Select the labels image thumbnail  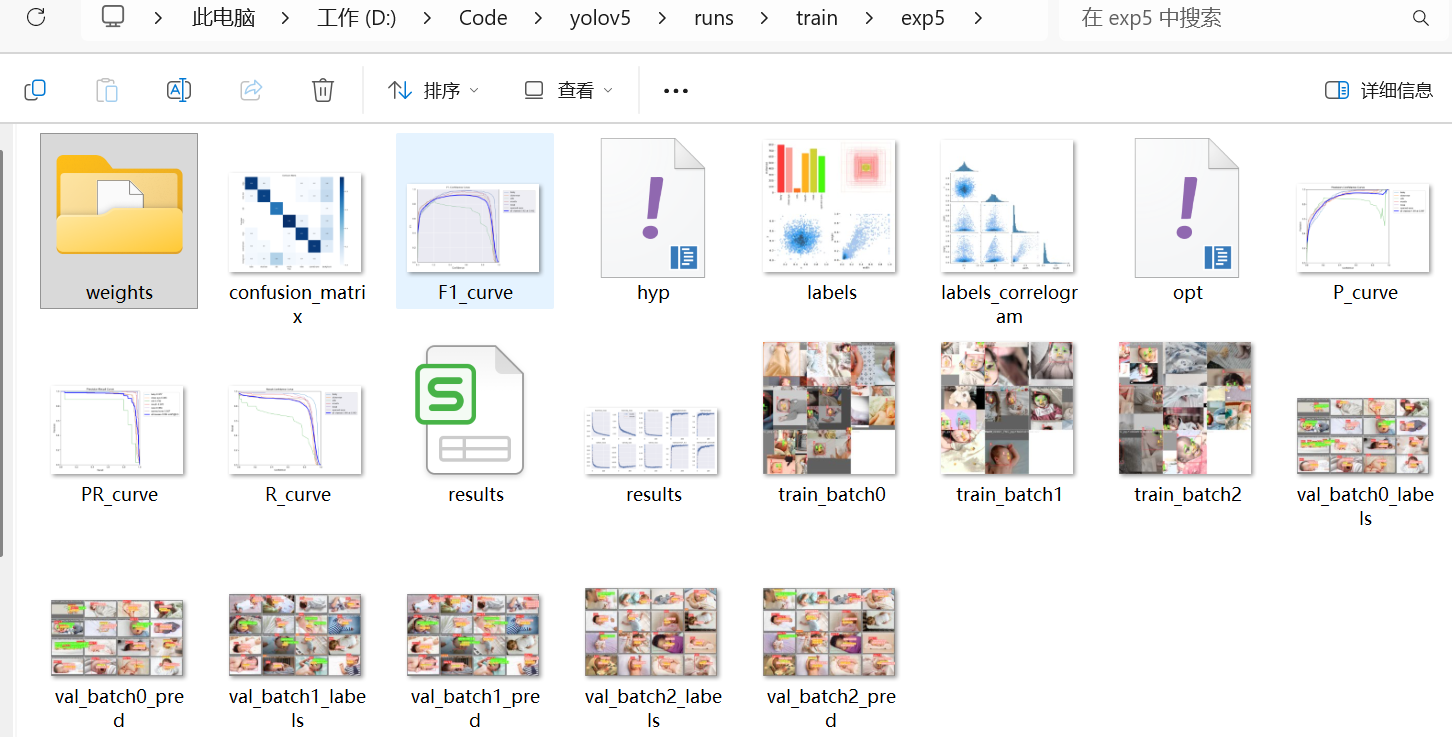point(830,206)
